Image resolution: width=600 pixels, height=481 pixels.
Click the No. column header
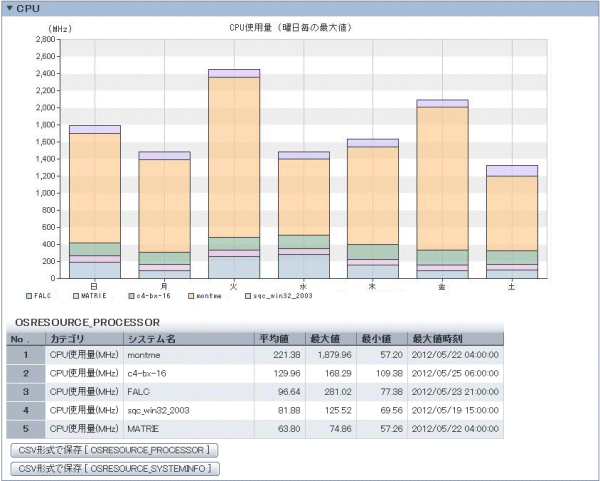[x=26, y=338]
